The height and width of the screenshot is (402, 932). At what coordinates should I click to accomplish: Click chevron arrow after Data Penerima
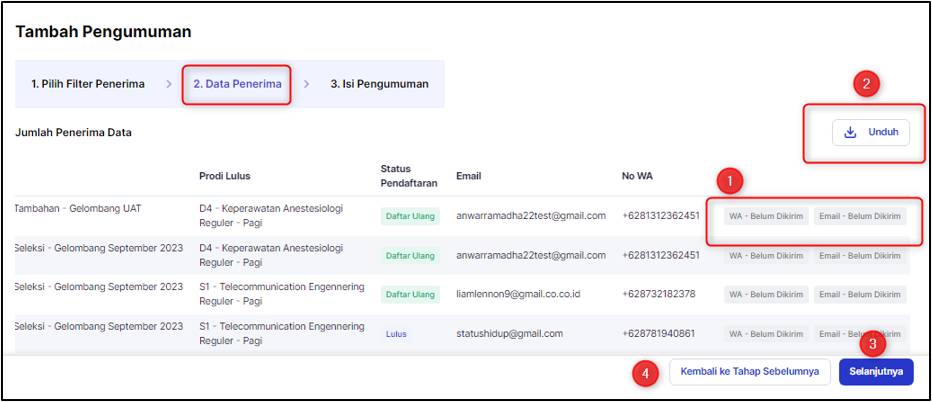coord(307,84)
